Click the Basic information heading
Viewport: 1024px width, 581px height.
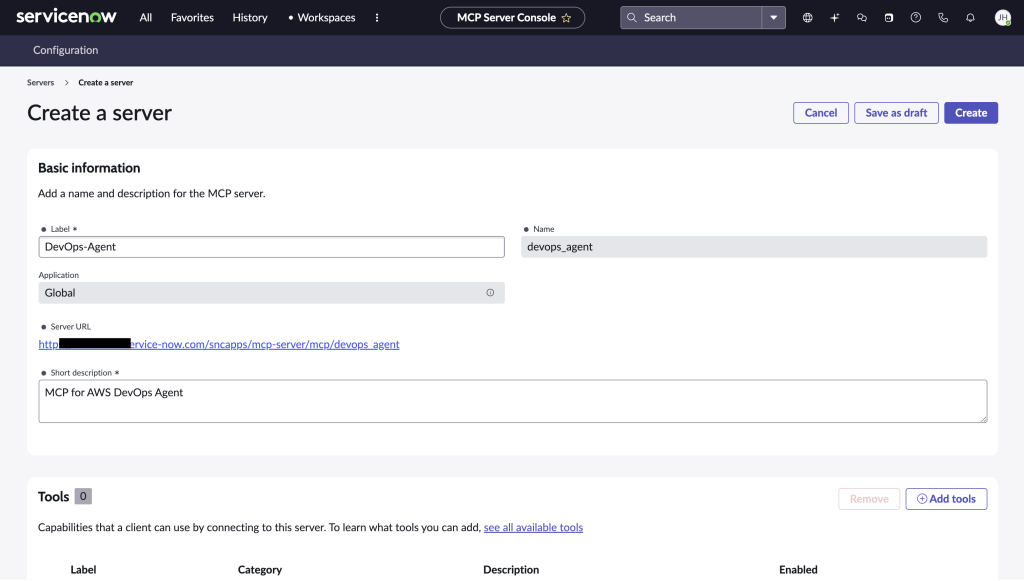89,168
